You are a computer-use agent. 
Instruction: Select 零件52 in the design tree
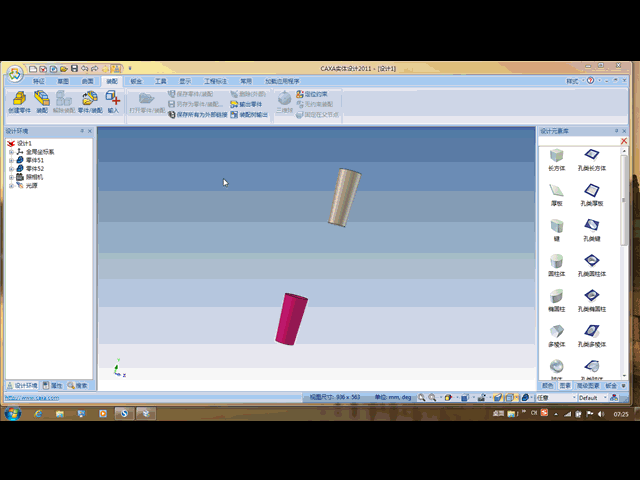[35, 169]
